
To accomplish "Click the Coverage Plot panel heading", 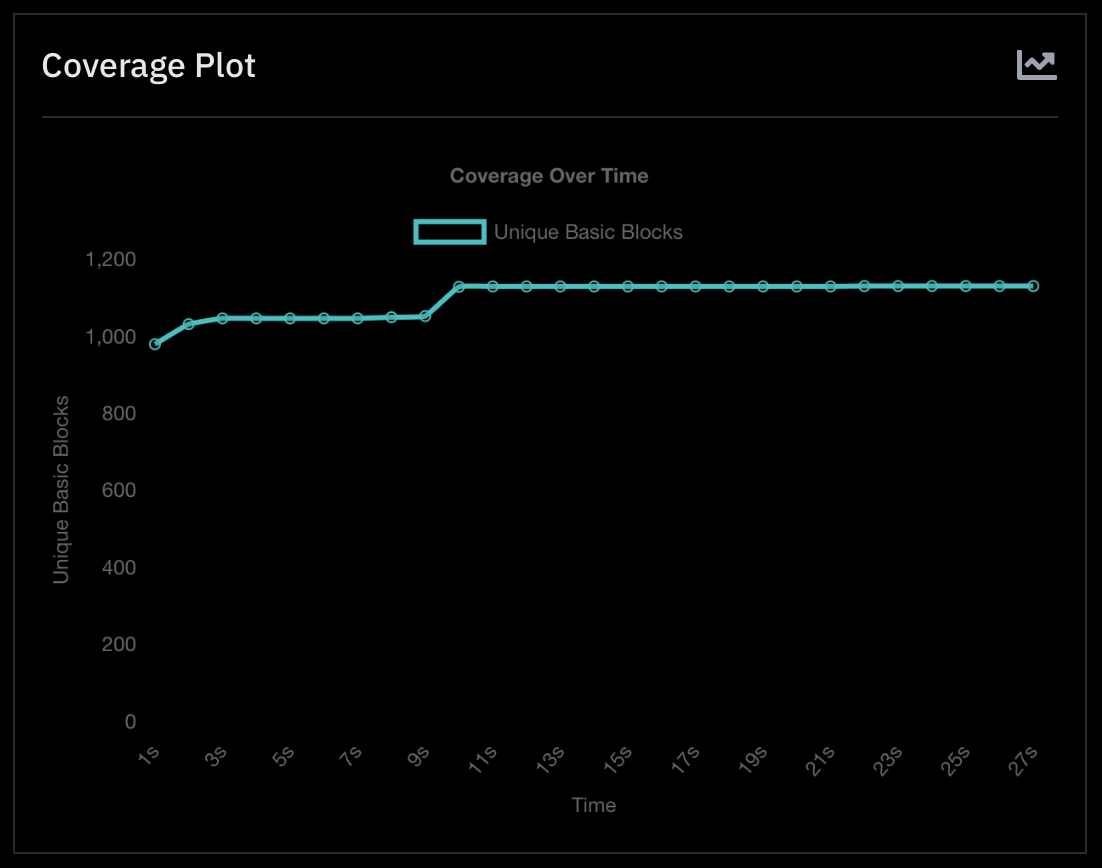I will 149,66.
